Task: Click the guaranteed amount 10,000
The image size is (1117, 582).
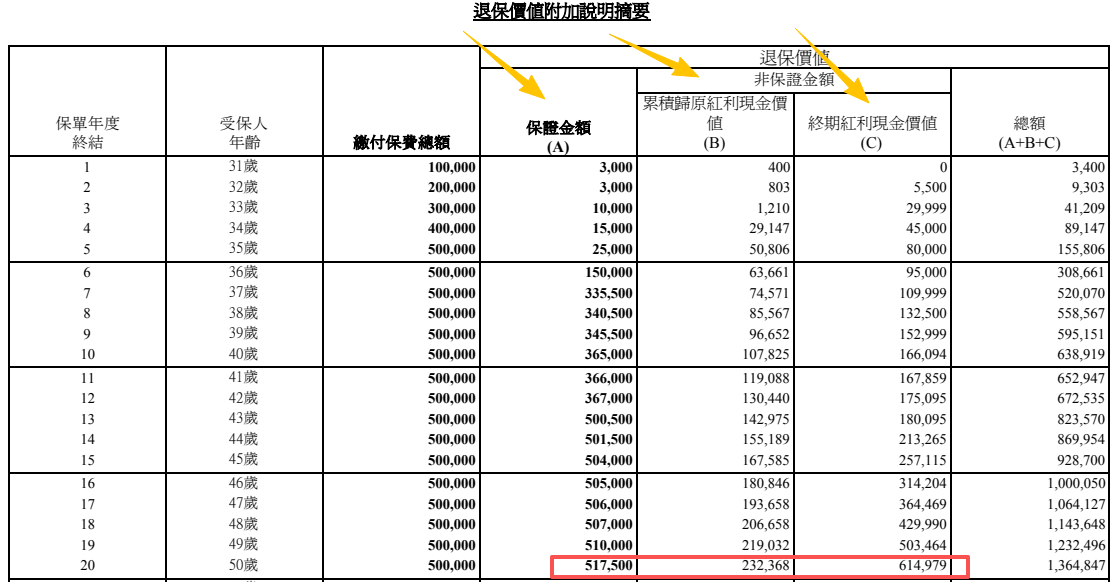Action: [612, 208]
